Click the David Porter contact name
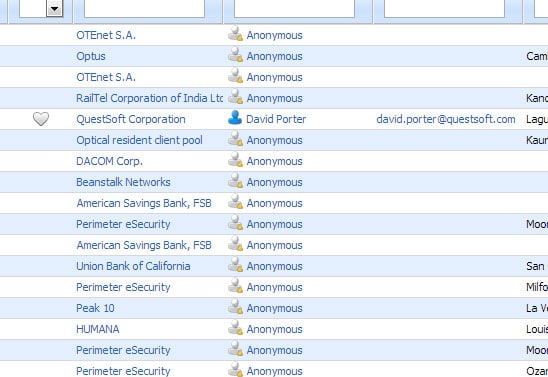This screenshot has height=377, width=548. click(x=276, y=119)
